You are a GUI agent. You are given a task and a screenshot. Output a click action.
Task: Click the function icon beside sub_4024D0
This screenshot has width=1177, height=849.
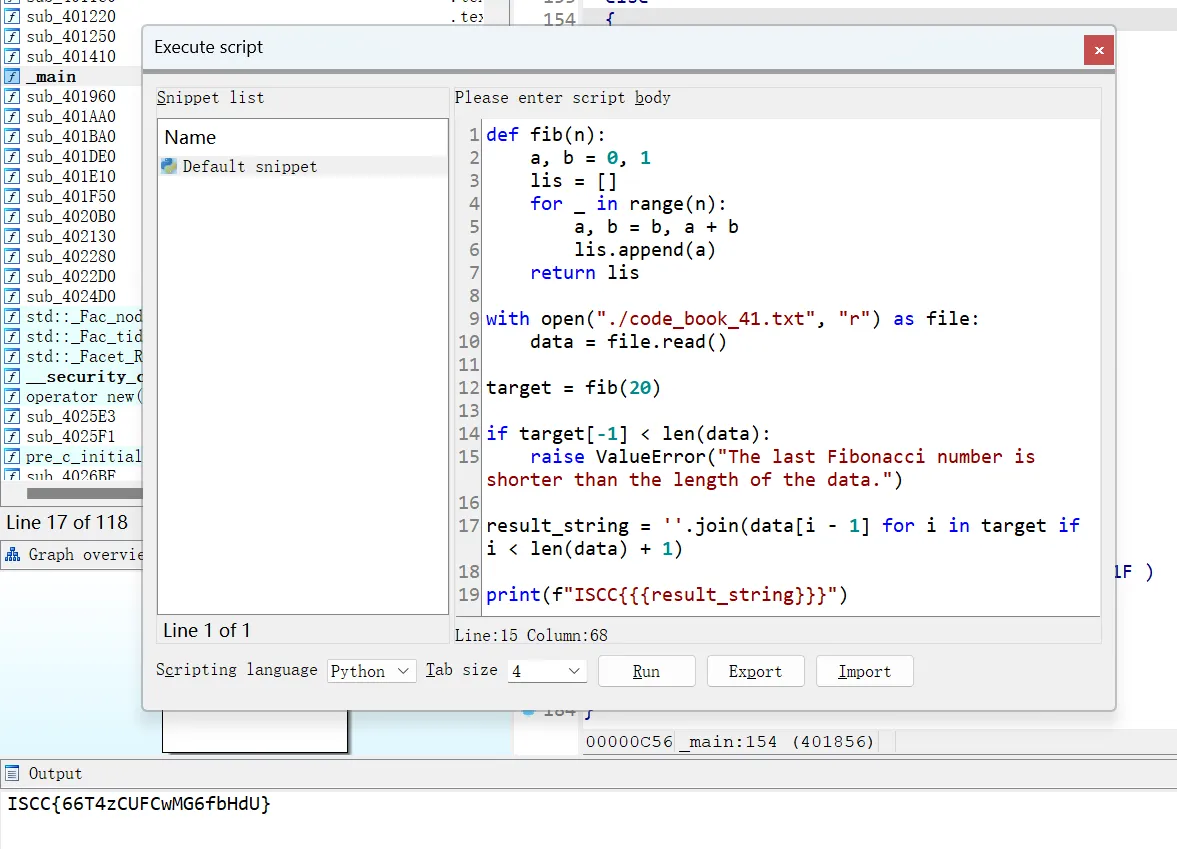12,297
